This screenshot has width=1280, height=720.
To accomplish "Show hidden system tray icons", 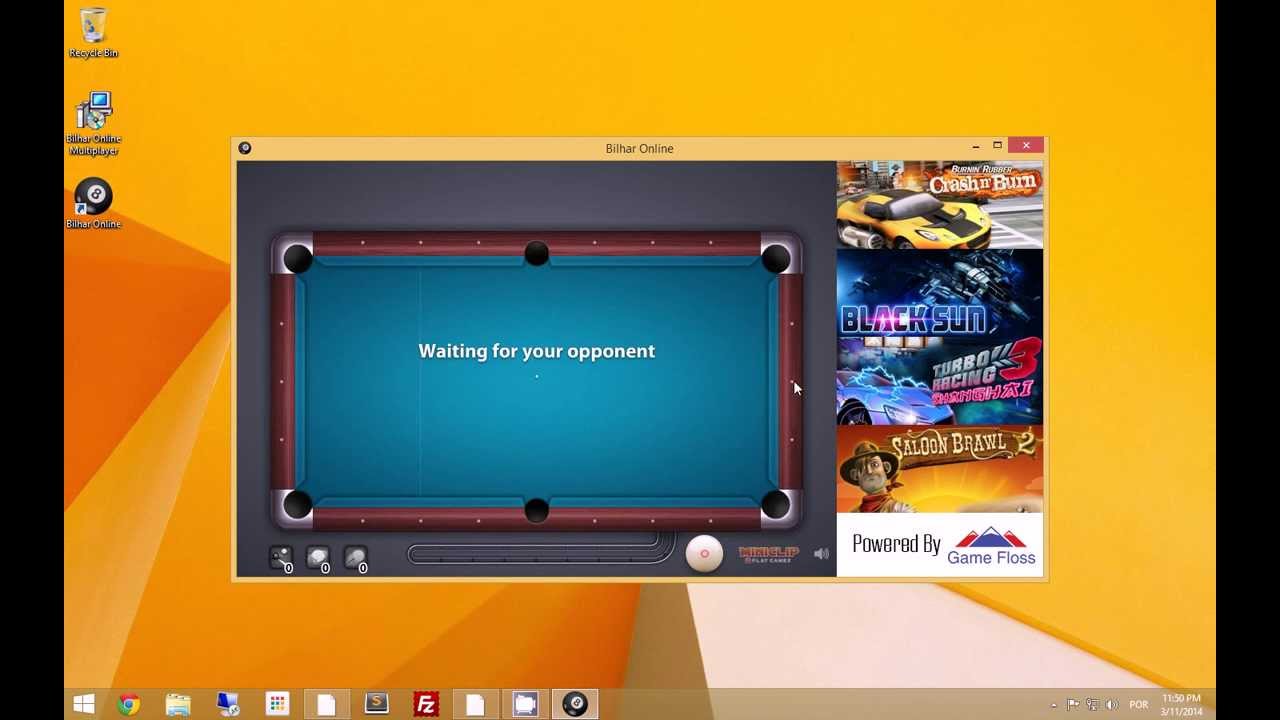I will pyautogui.click(x=1053, y=705).
